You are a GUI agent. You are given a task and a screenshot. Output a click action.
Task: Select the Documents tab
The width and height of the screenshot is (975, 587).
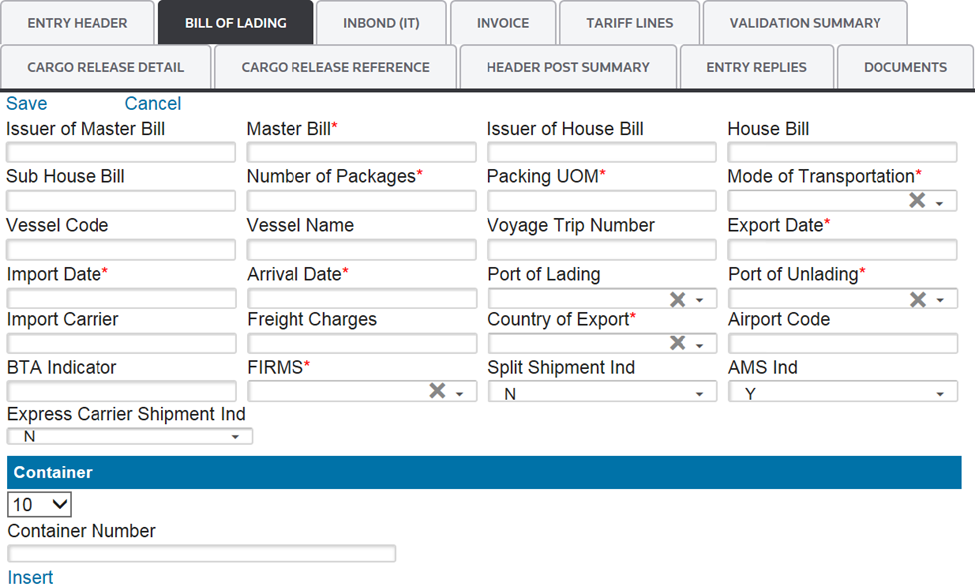[x=905, y=67]
